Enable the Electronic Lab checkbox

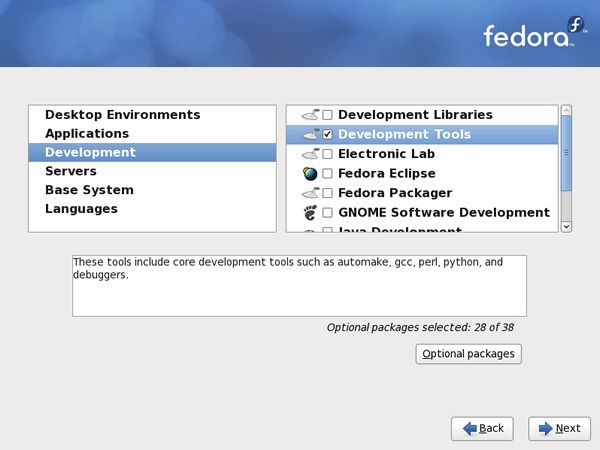pyautogui.click(x=327, y=154)
